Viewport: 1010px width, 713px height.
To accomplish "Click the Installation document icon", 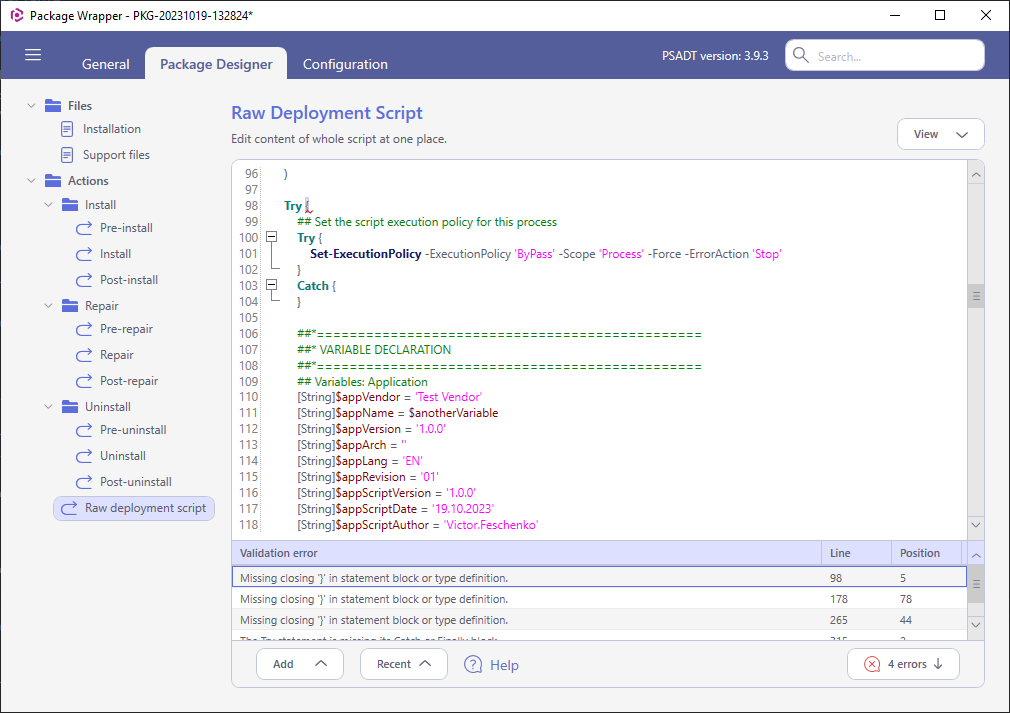I will click(x=67, y=129).
